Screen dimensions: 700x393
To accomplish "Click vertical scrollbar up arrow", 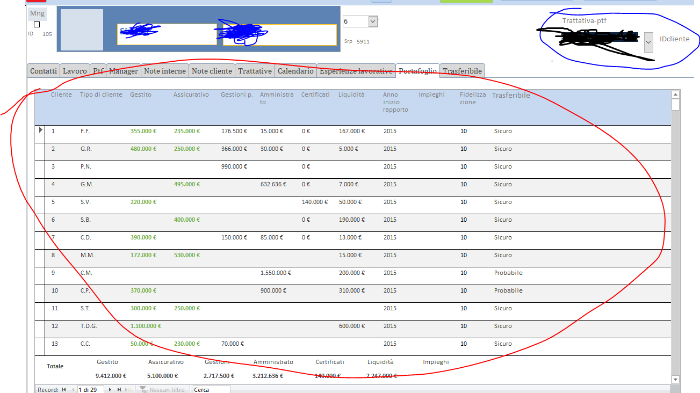I will click(x=675, y=94).
